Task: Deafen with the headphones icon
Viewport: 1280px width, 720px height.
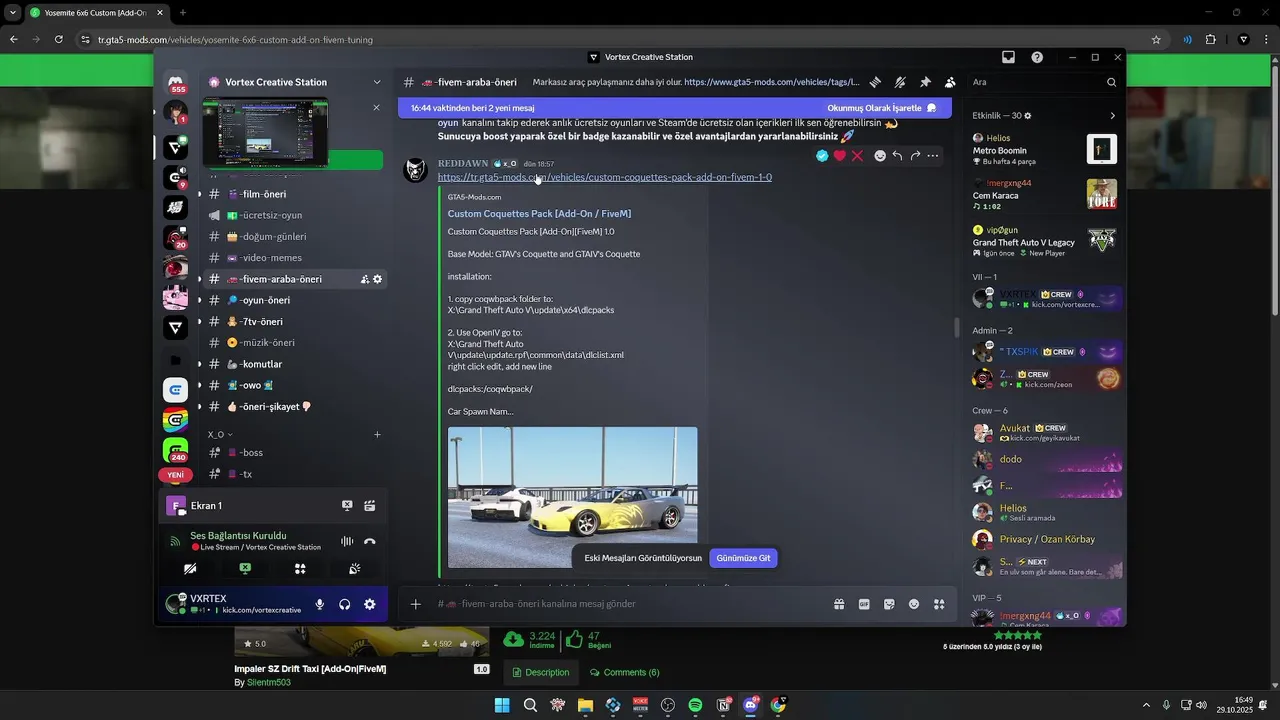Action: tap(344, 604)
